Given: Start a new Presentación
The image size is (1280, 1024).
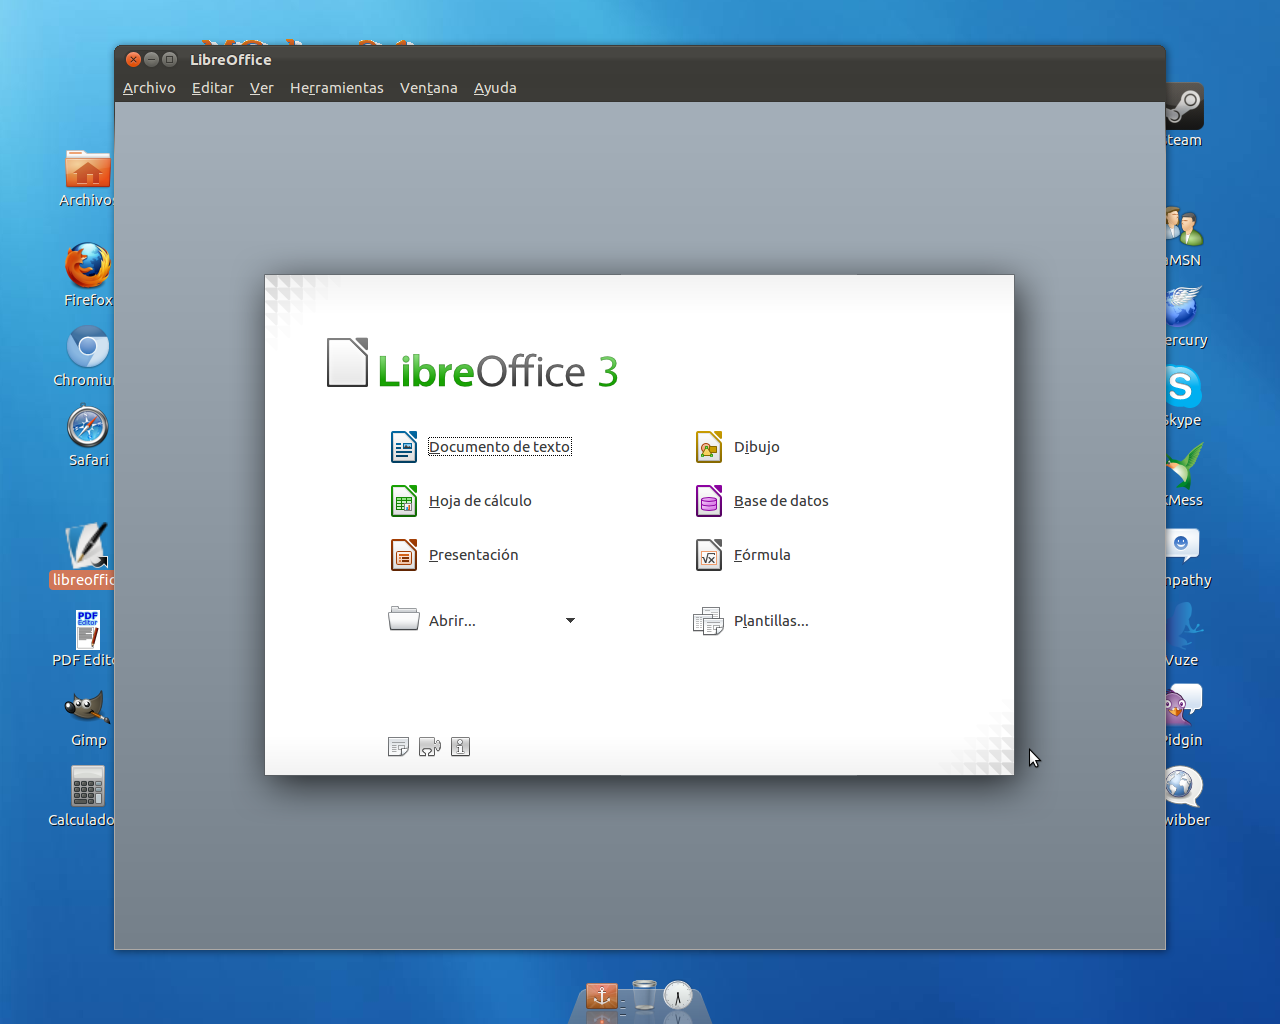Looking at the screenshot, I should [x=454, y=555].
